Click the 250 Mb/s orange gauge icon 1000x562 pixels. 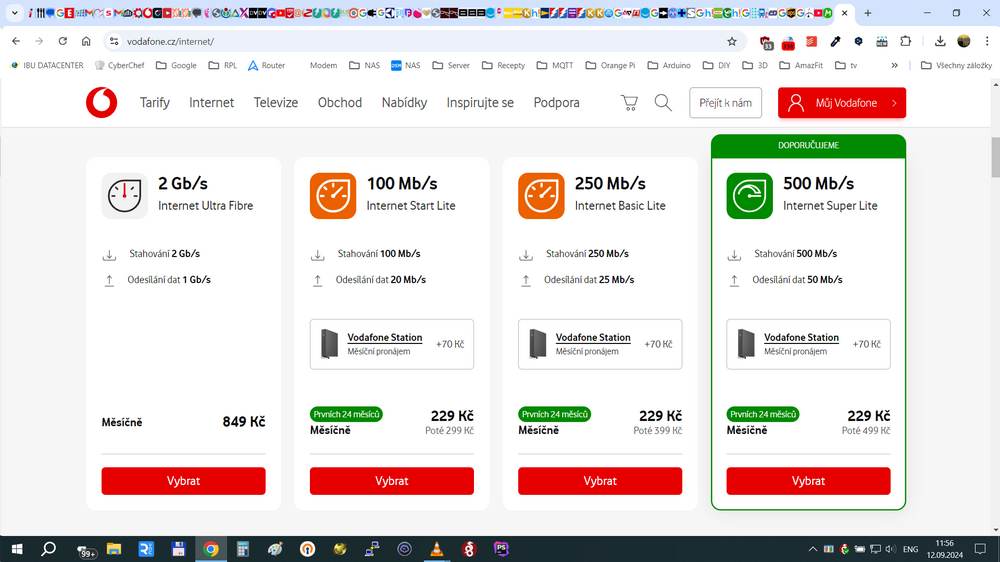point(541,196)
